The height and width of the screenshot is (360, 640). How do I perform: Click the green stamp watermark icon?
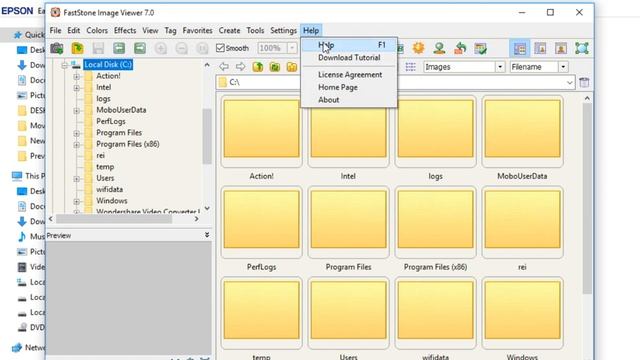click(439, 48)
